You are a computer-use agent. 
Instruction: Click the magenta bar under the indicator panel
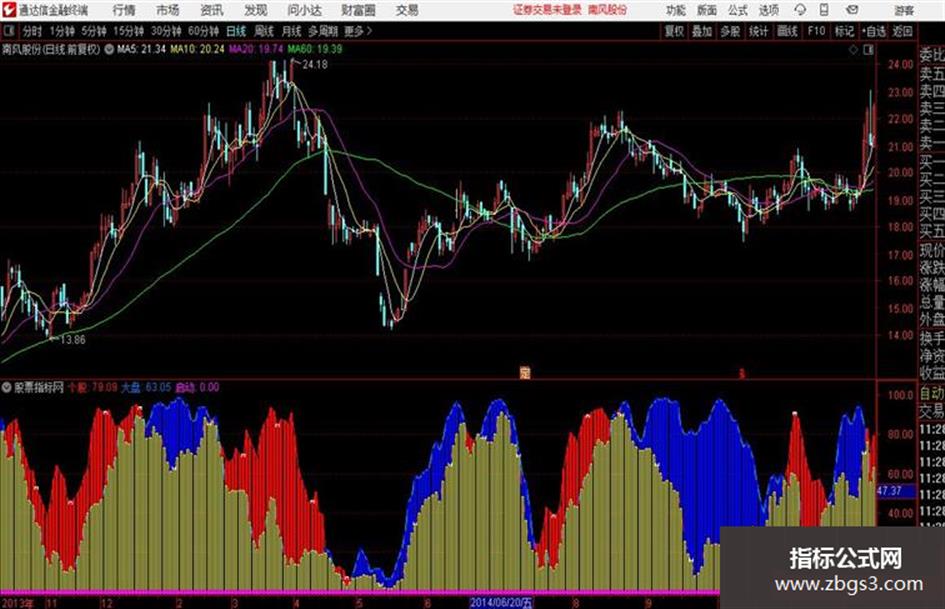click(x=360, y=593)
